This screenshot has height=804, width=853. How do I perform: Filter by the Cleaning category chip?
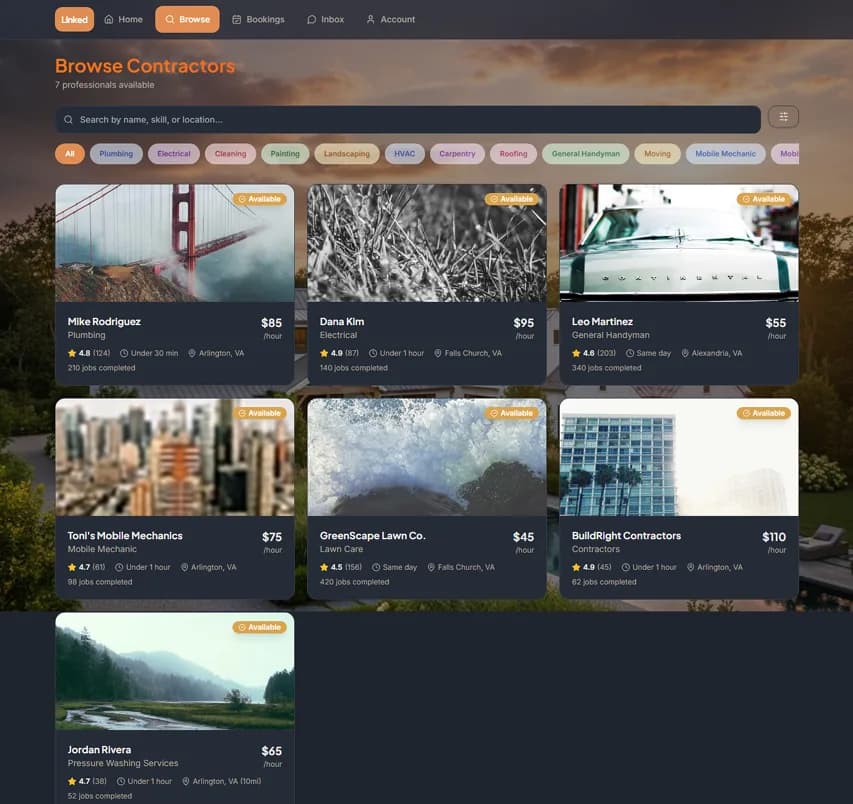click(x=230, y=154)
